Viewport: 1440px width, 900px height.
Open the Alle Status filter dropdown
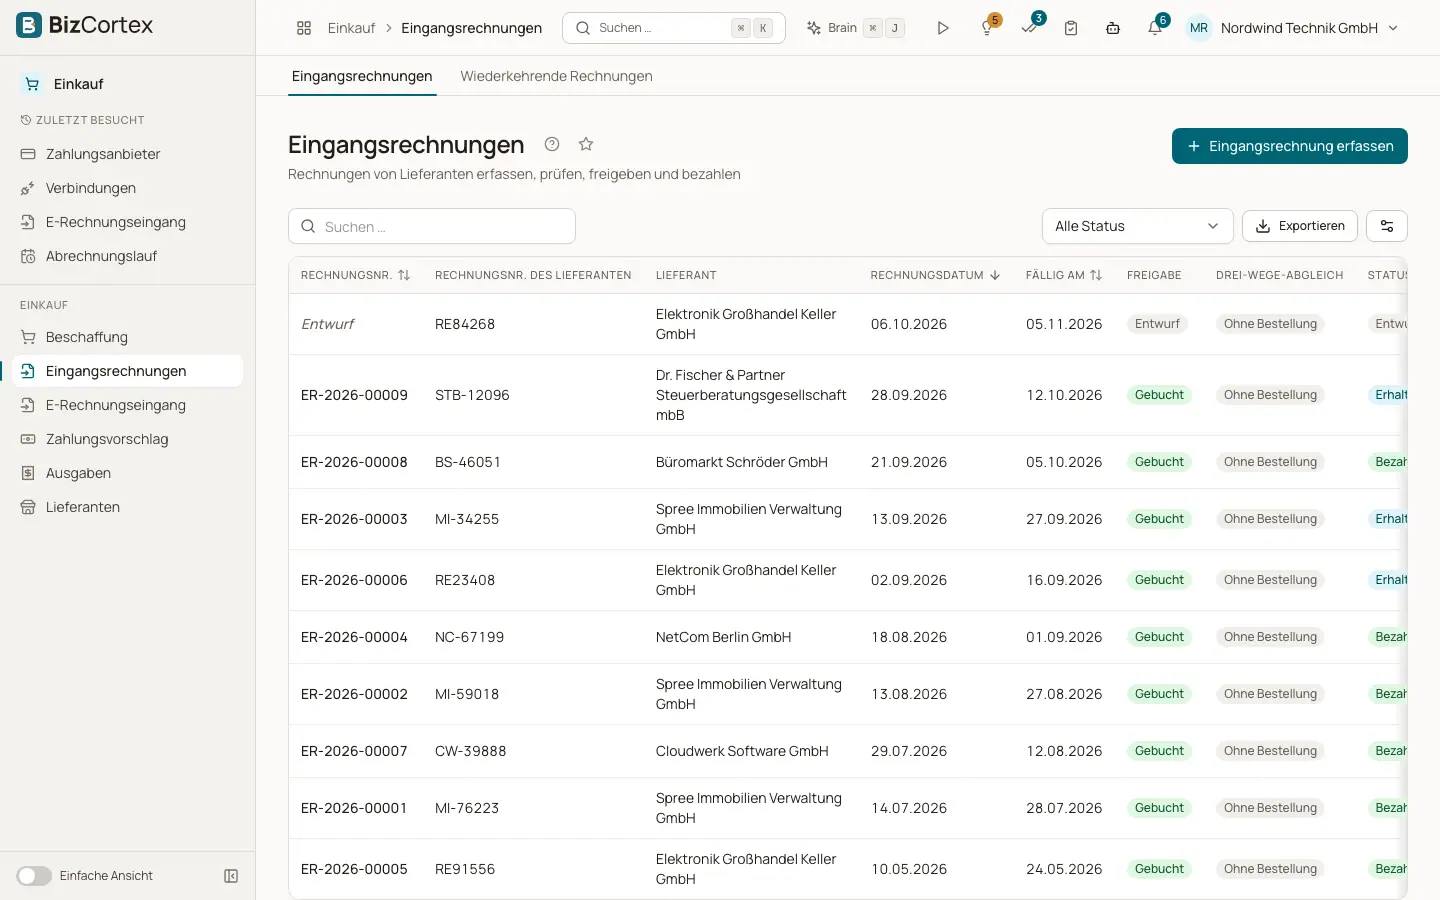point(1138,226)
